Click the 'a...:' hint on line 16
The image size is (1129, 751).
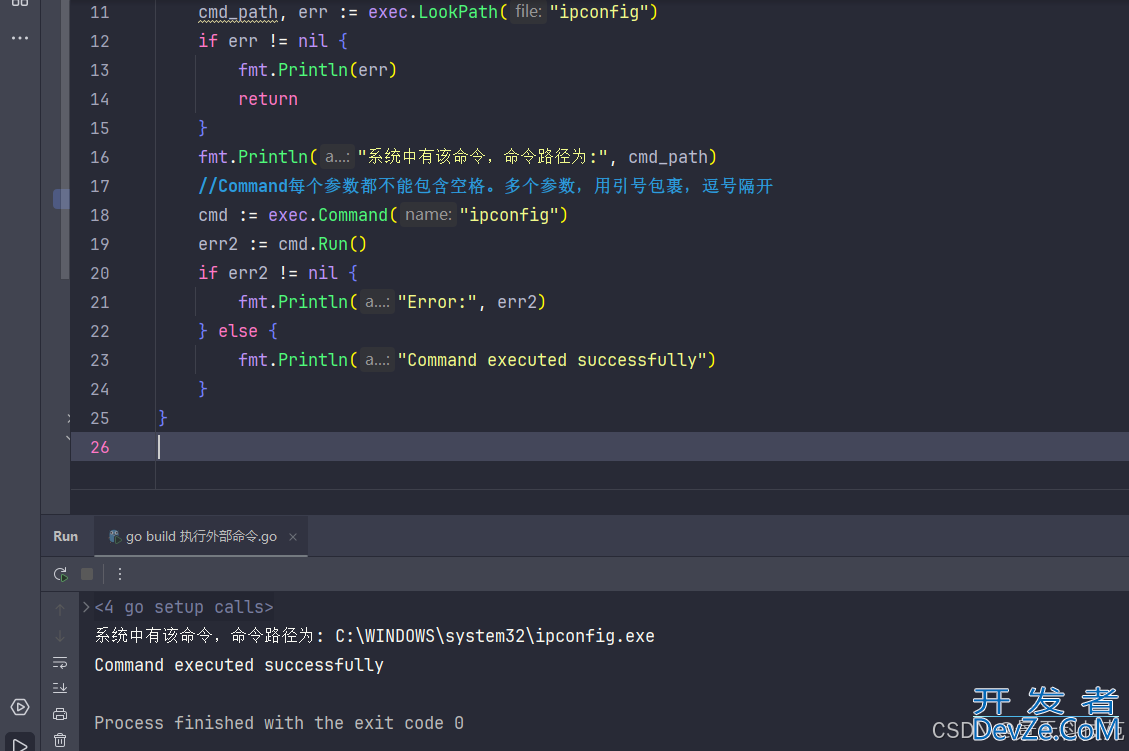(x=337, y=156)
